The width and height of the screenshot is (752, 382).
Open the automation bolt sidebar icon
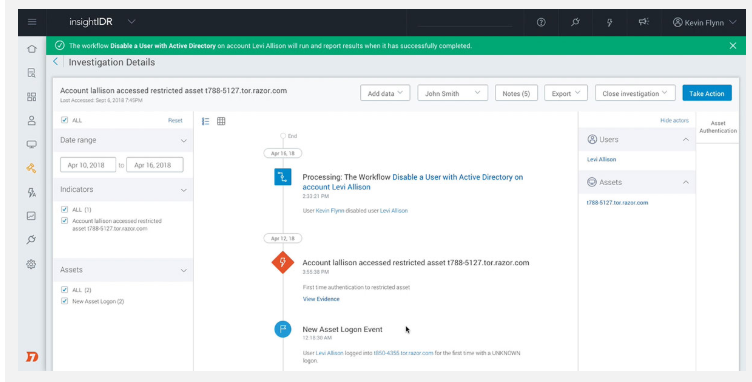[x=32, y=192]
